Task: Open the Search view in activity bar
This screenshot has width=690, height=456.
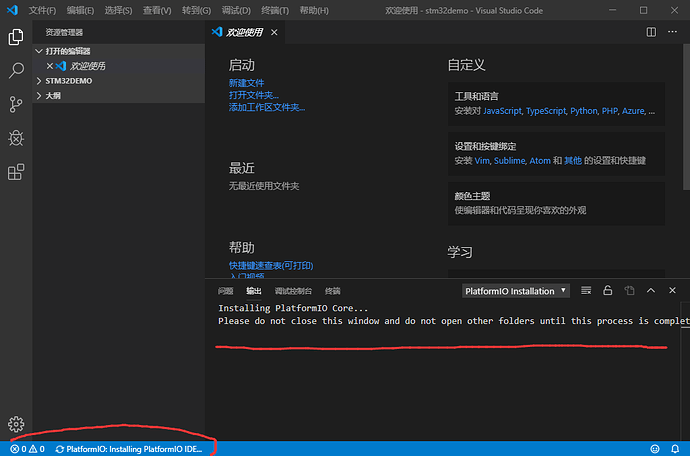Action: click(x=16, y=70)
